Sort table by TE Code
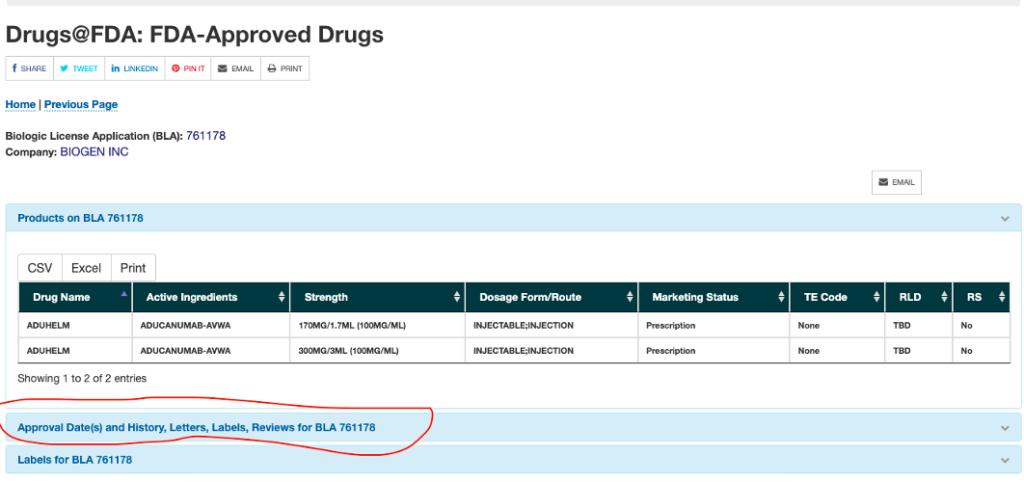The image size is (1024, 482). pos(837,297)
